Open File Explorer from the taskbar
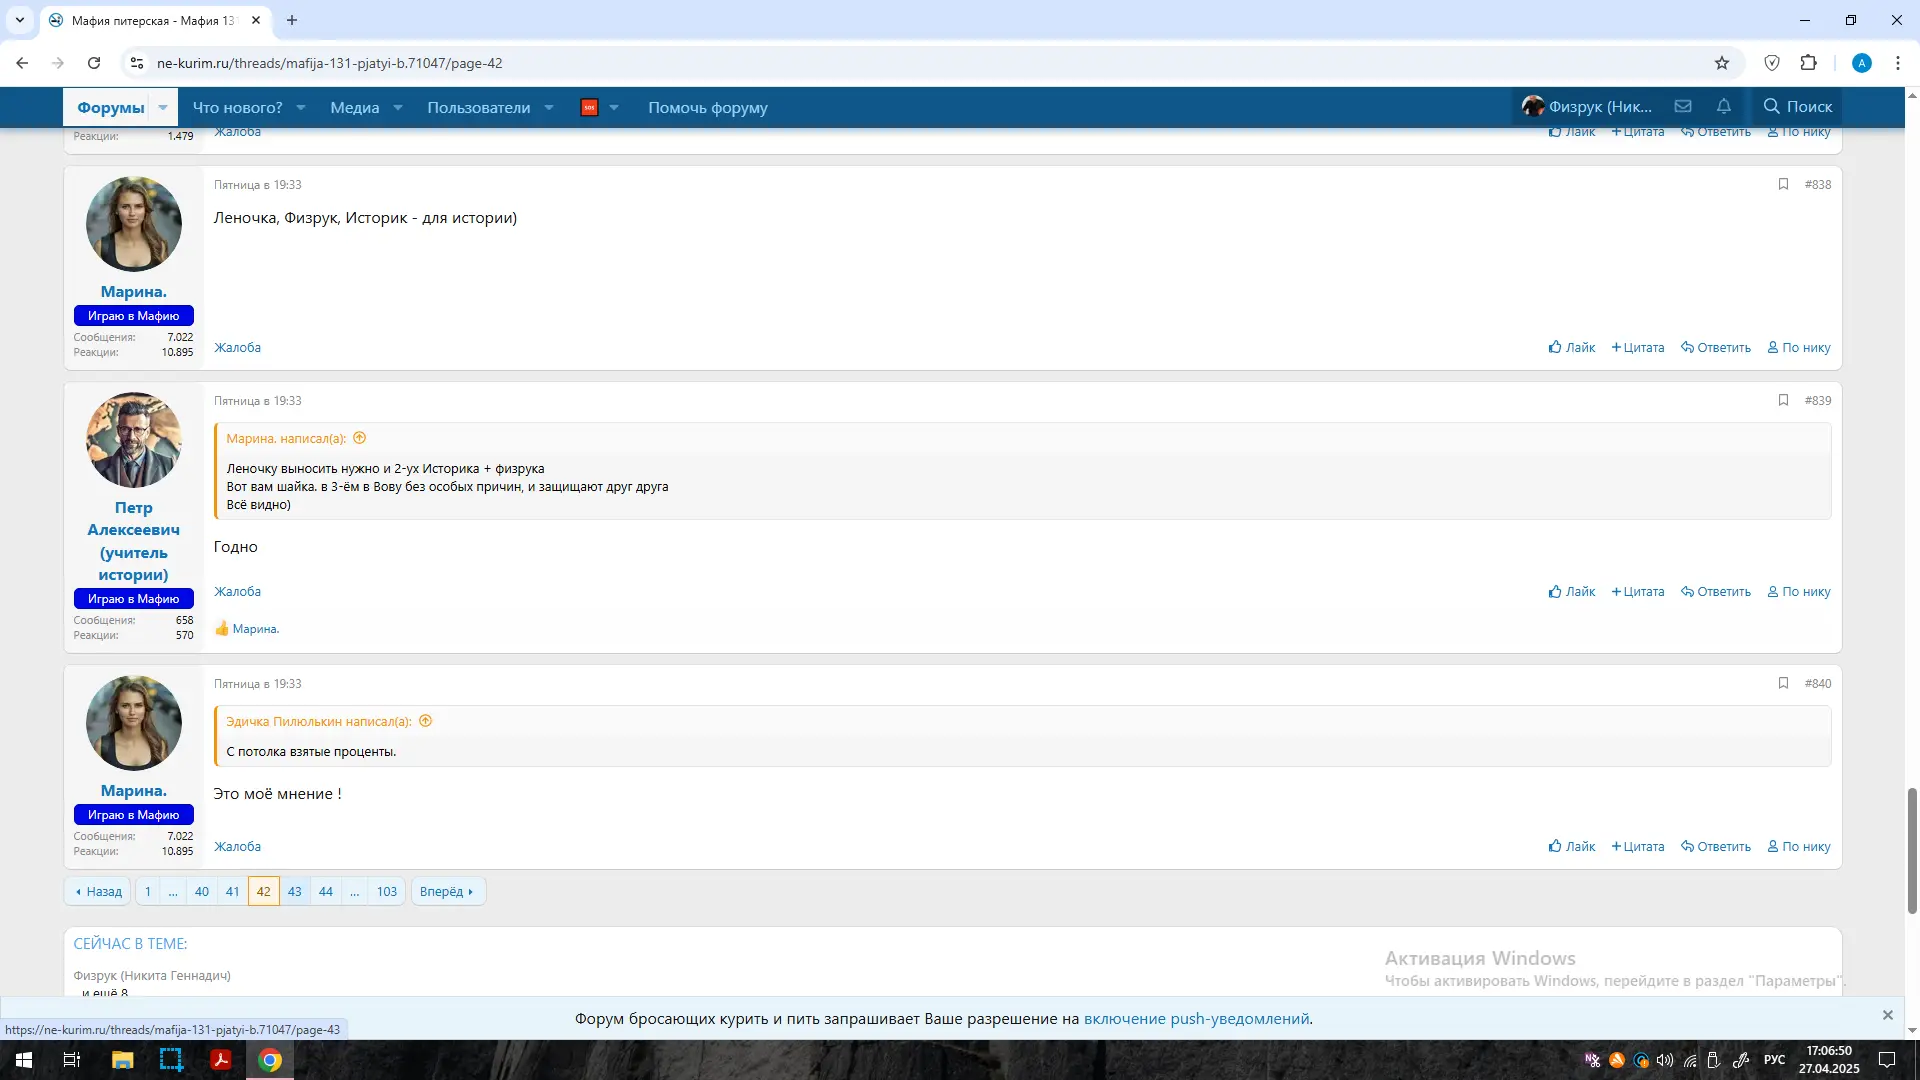The image size is (1920, 1080). (x=122, y=1060)
